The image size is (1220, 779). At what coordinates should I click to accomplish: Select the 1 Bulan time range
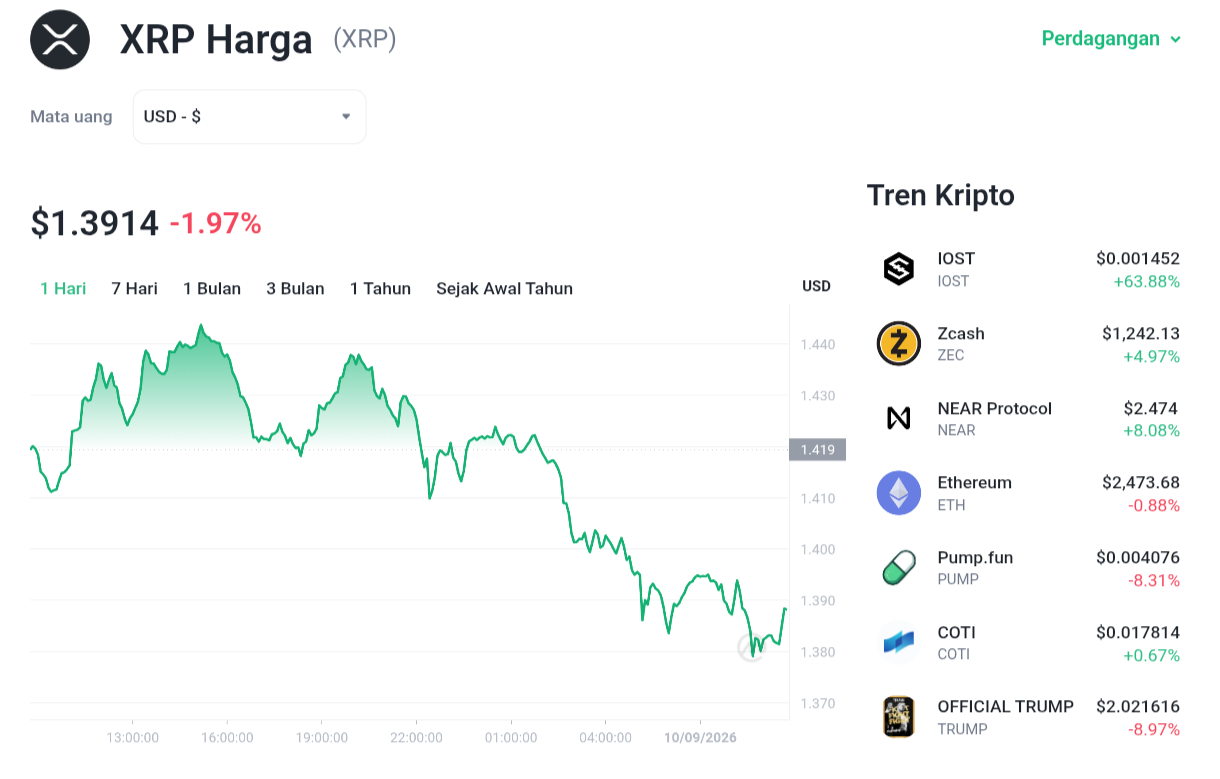[212, 289]
